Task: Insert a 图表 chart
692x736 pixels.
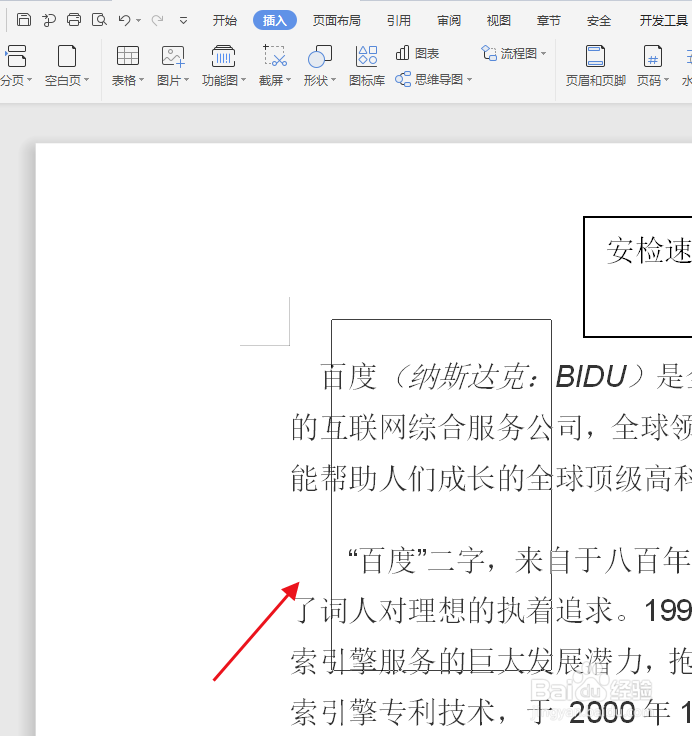Action: [x=417, y=54]
